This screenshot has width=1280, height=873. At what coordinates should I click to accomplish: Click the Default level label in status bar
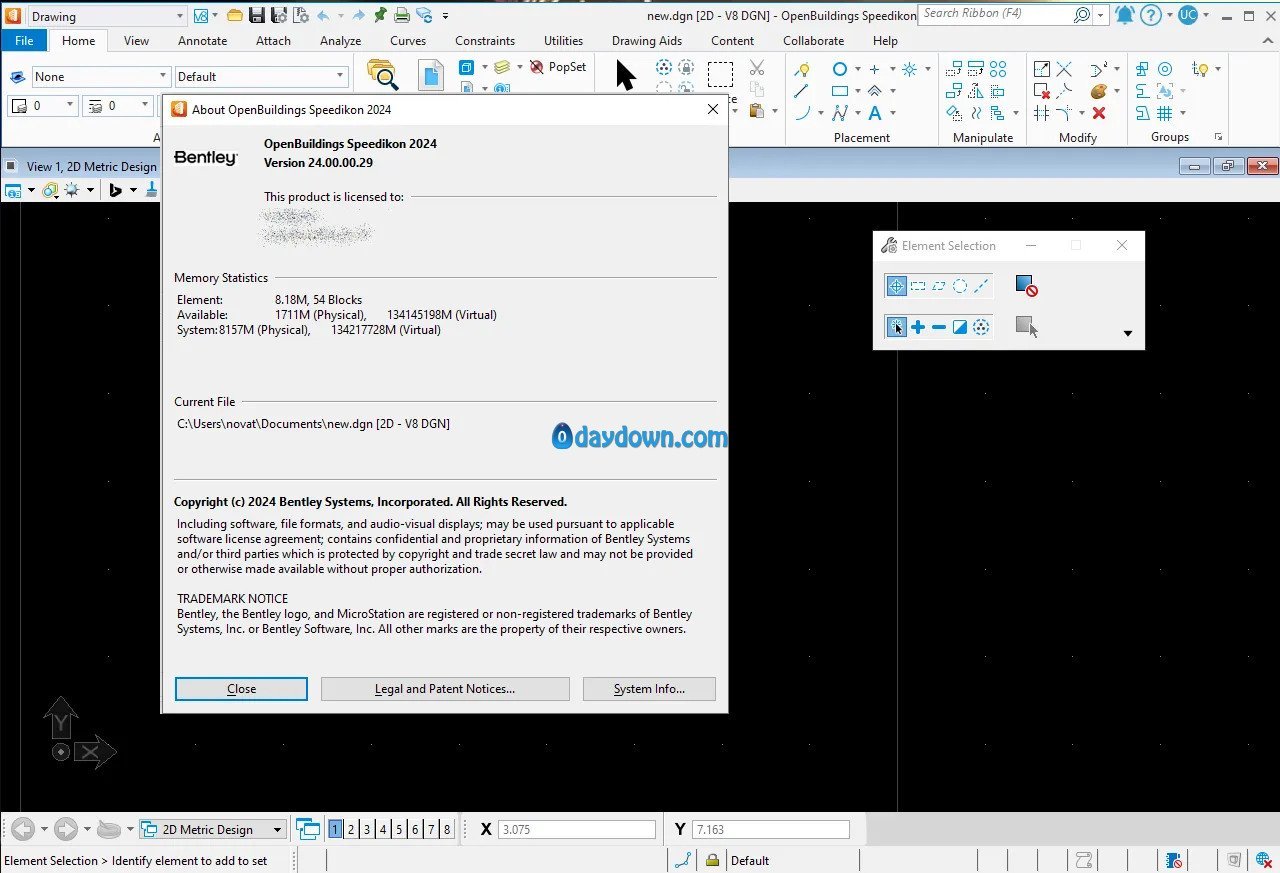click(x=750, y=860)
